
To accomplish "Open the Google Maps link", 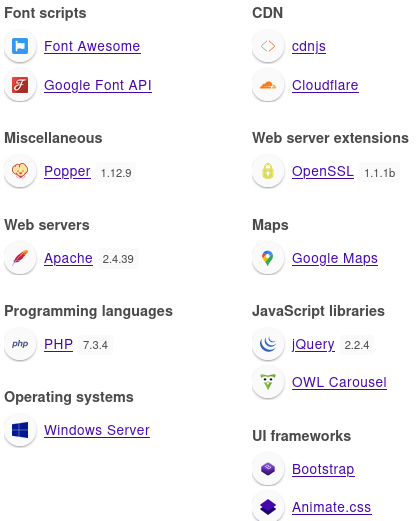I will click(335, 259).
